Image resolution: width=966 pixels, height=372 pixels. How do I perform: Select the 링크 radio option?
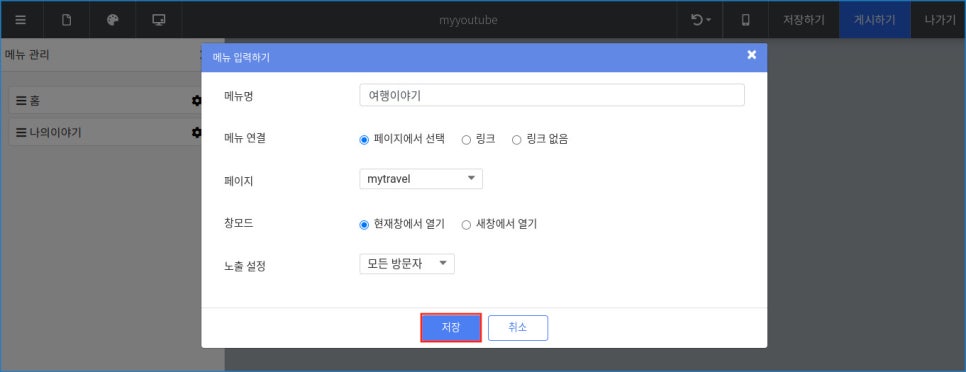point(466,139)
